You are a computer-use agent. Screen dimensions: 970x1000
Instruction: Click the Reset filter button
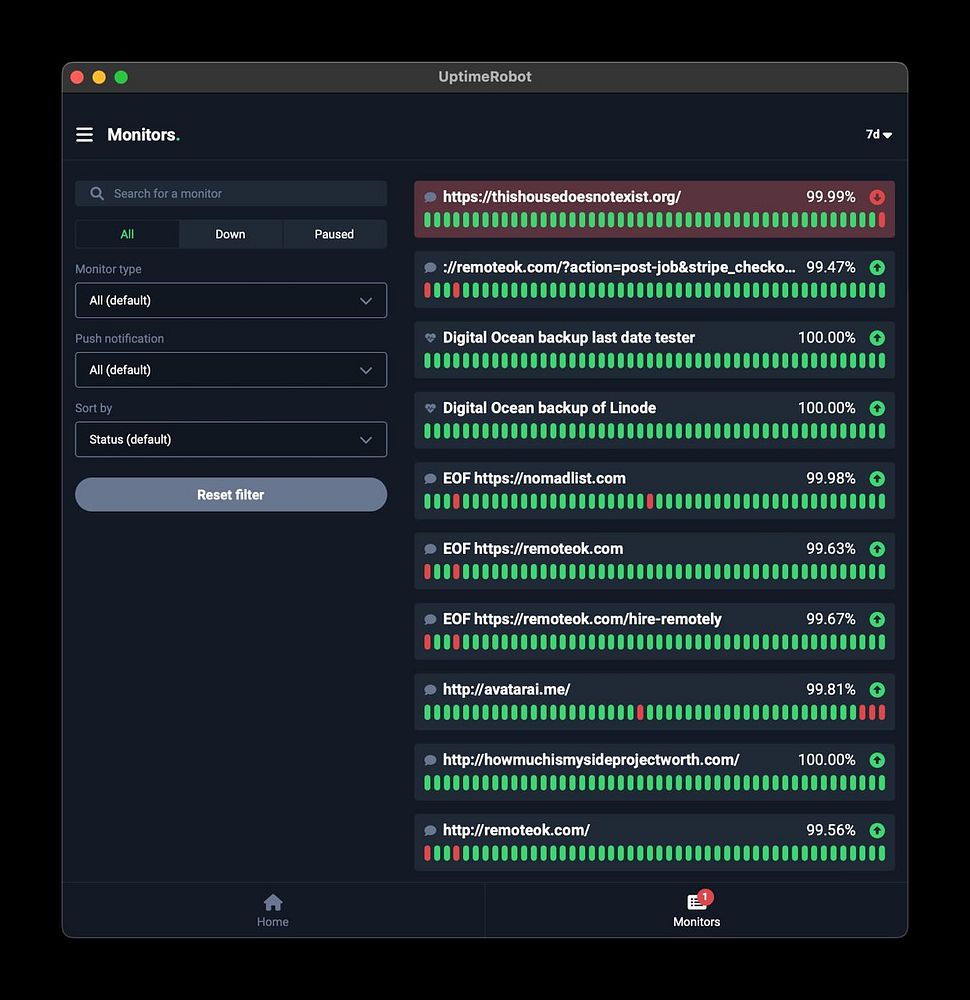point(231,494)
